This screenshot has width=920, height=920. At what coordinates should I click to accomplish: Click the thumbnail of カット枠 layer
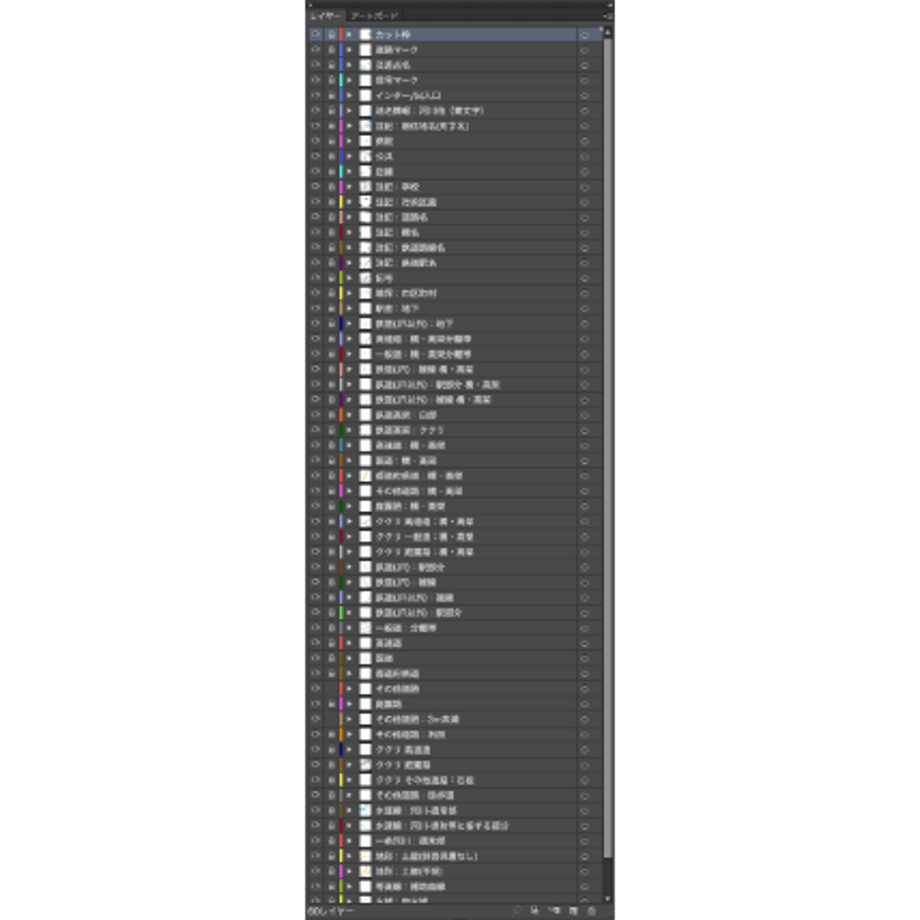(366, 35)
